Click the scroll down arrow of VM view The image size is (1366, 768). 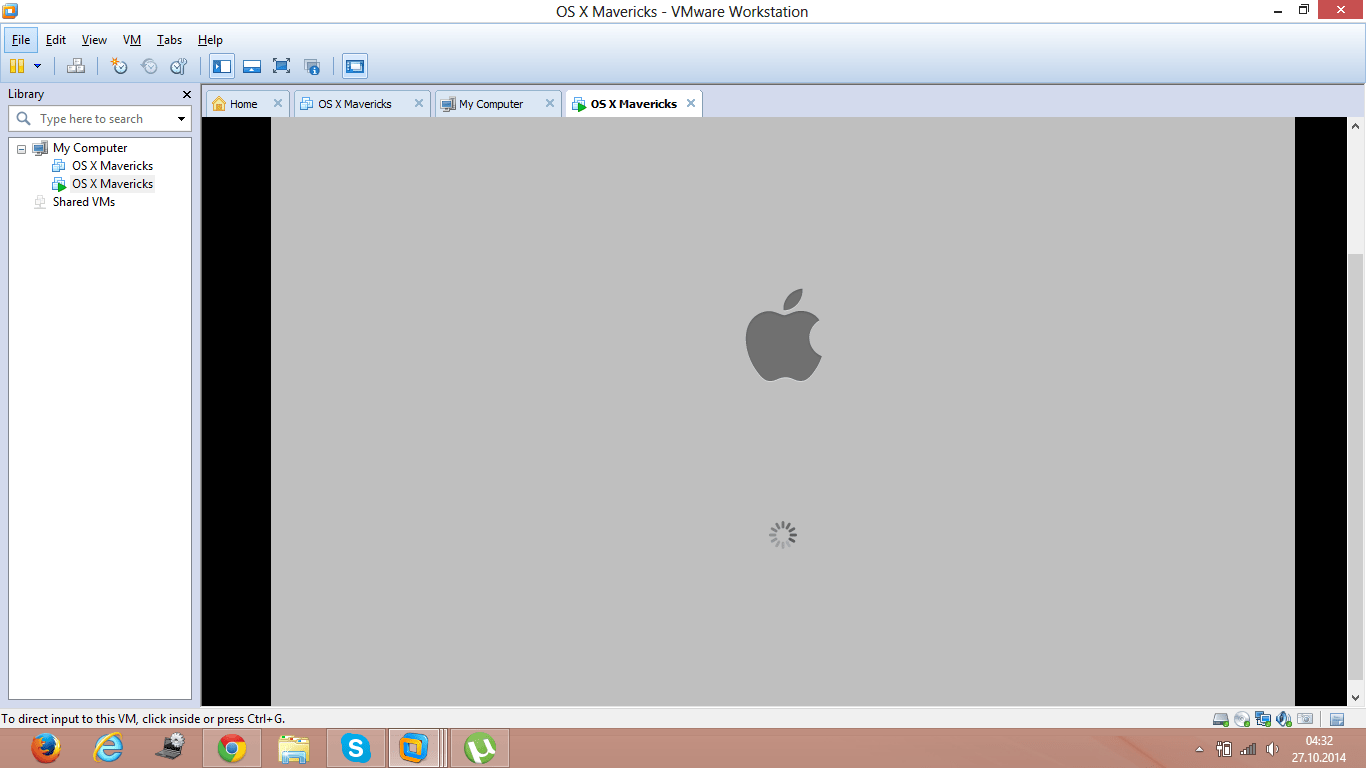(1356, 697)
